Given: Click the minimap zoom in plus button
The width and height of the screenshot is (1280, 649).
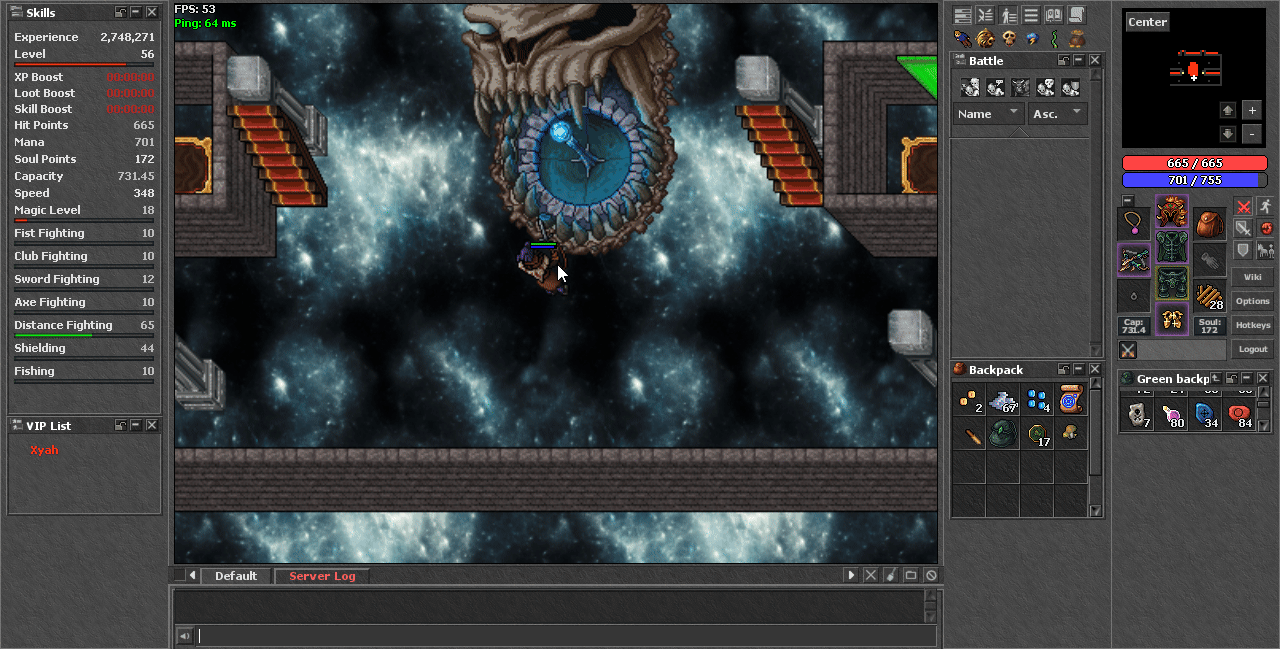Looking at the screenshot, I should (x=1252, y=110).
